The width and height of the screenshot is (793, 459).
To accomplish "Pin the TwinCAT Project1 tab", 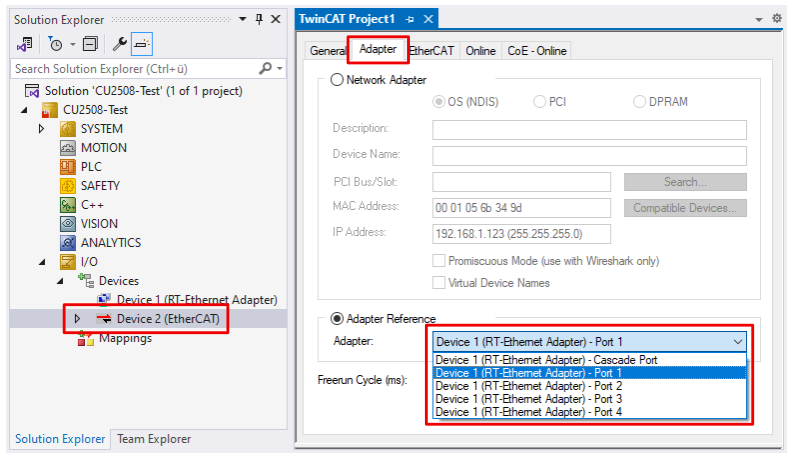I will pyautogui.click(x=410, y=19).
